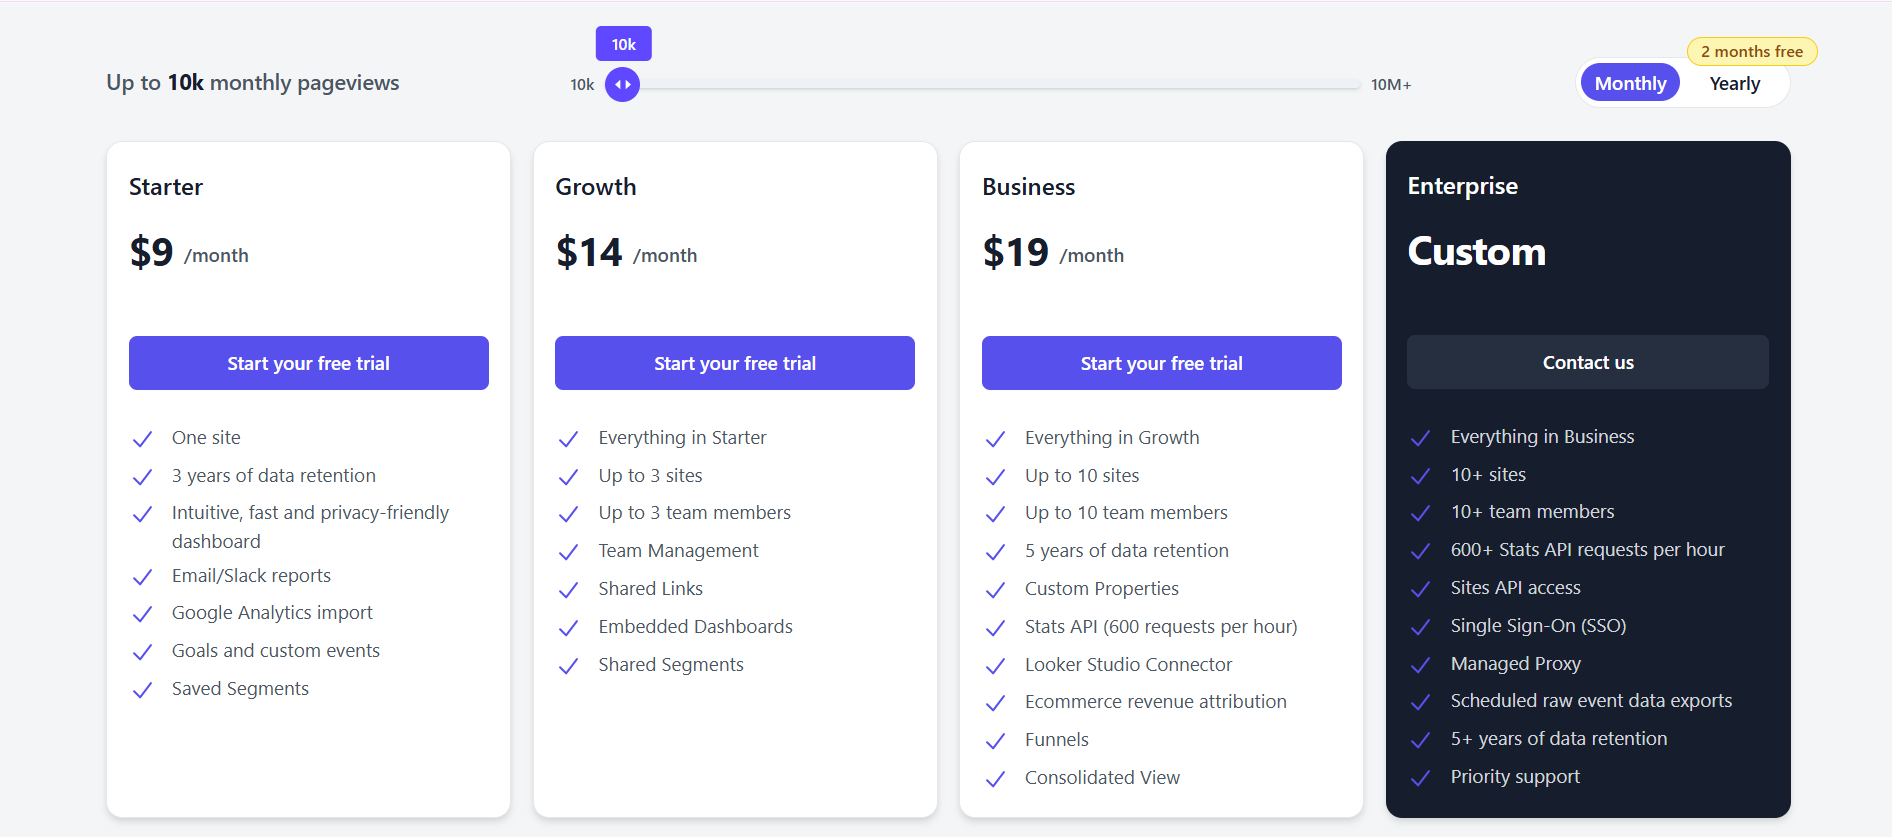The image size is (1892, 837).
Task: Click the checkmark beside "Saved Segments"
Action: tap(142, 689)
